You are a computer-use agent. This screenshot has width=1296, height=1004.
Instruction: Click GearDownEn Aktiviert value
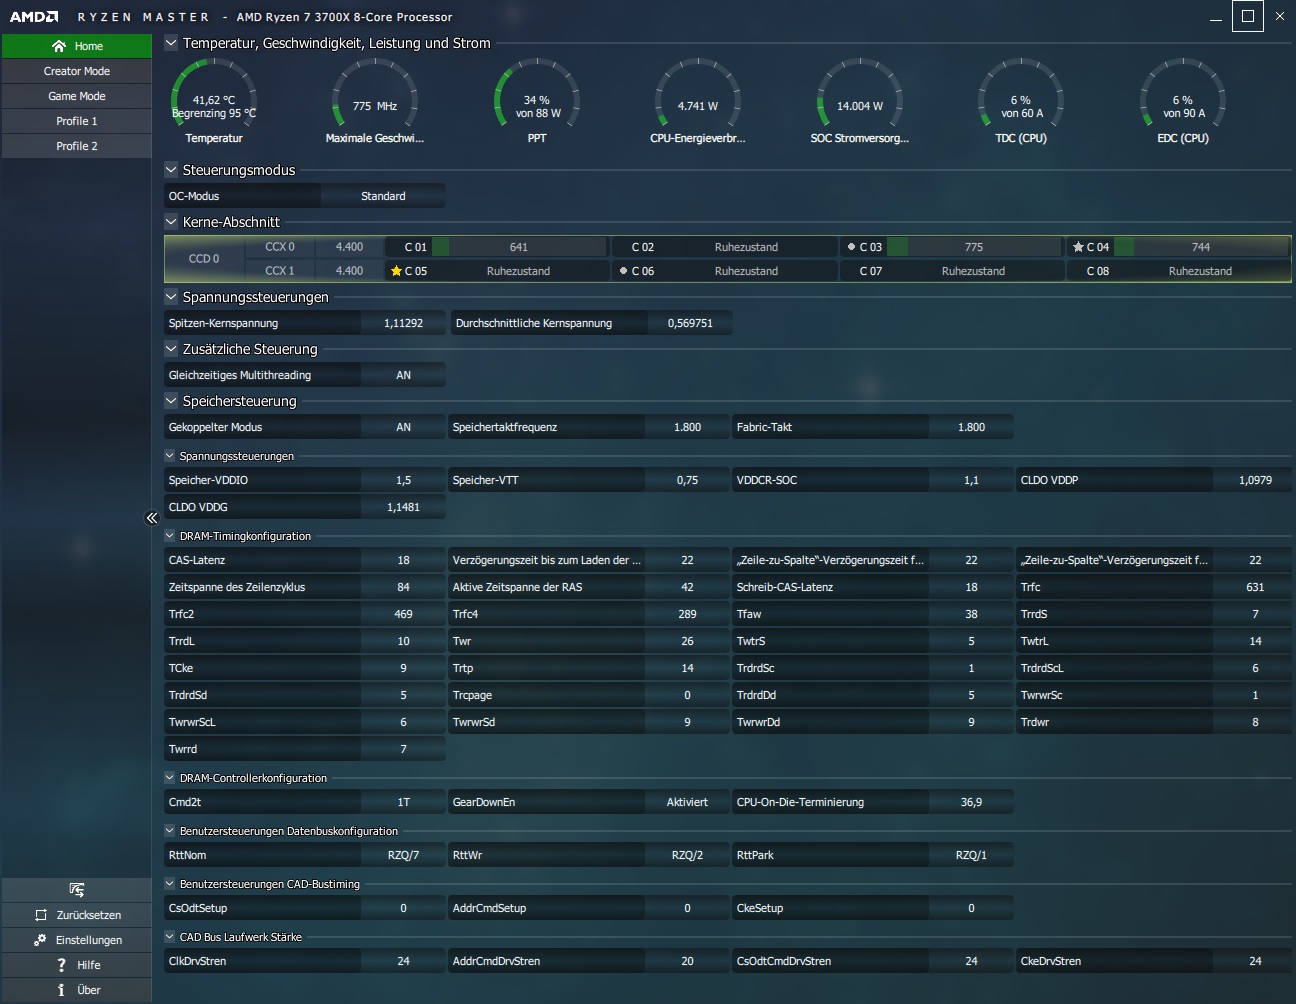click(x=687, y=802)
